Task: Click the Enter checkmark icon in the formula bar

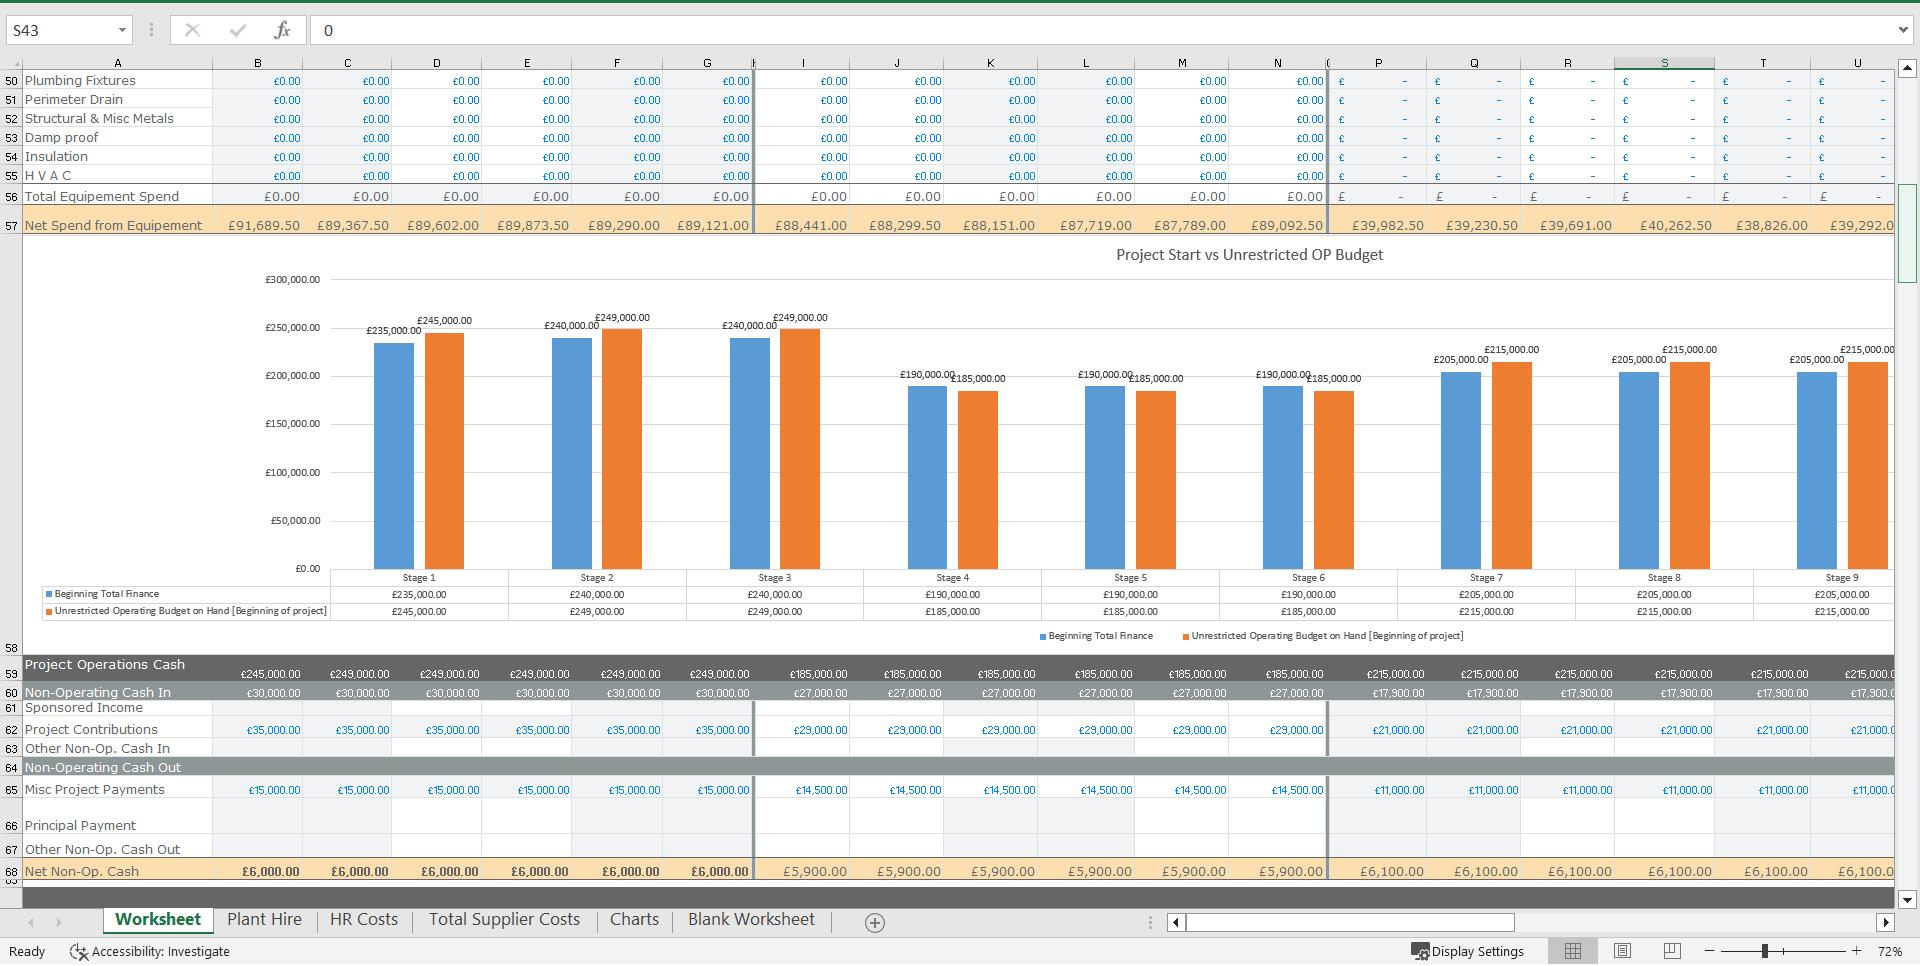Action: [238, 30]
